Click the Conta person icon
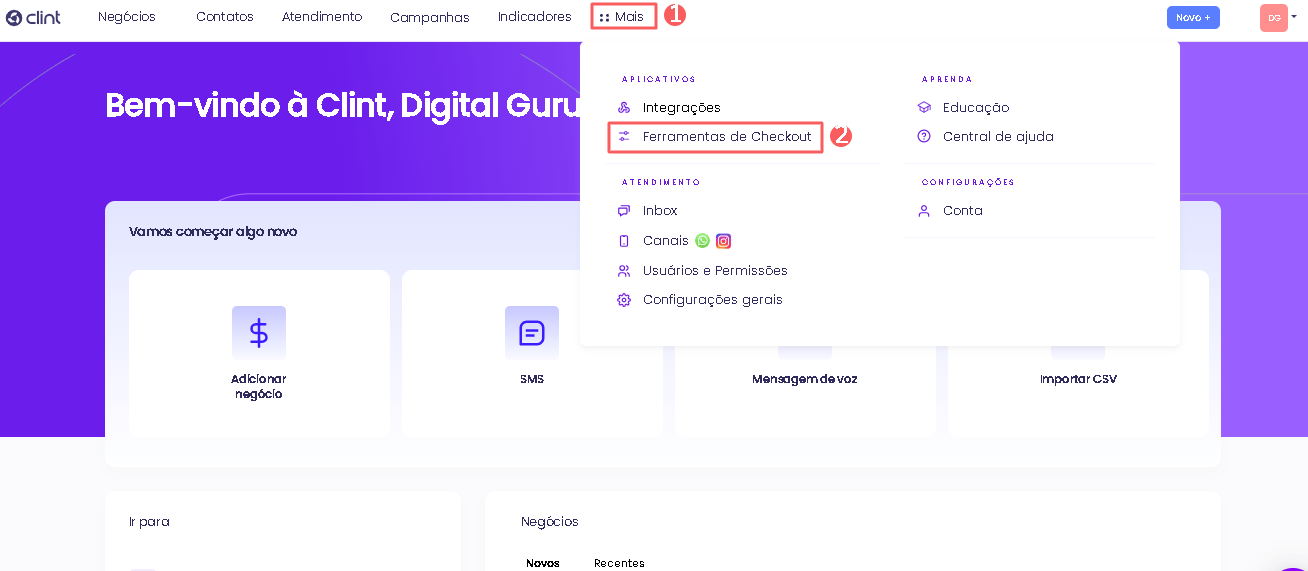Image resolution: width=1308 pixels, height=571 pixels. (x=924, y=211)
